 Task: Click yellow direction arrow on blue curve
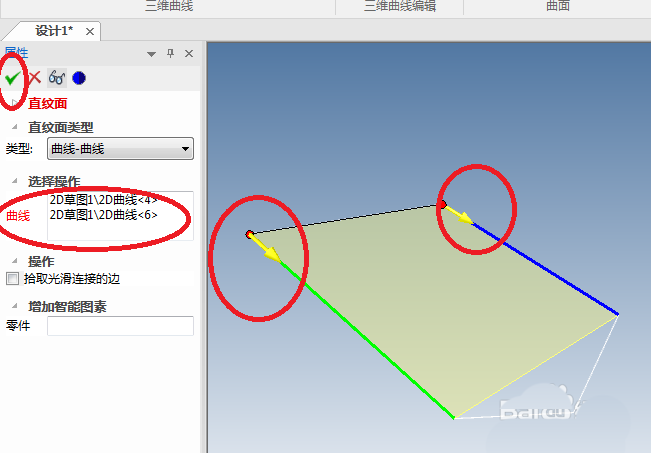[458, 214]
